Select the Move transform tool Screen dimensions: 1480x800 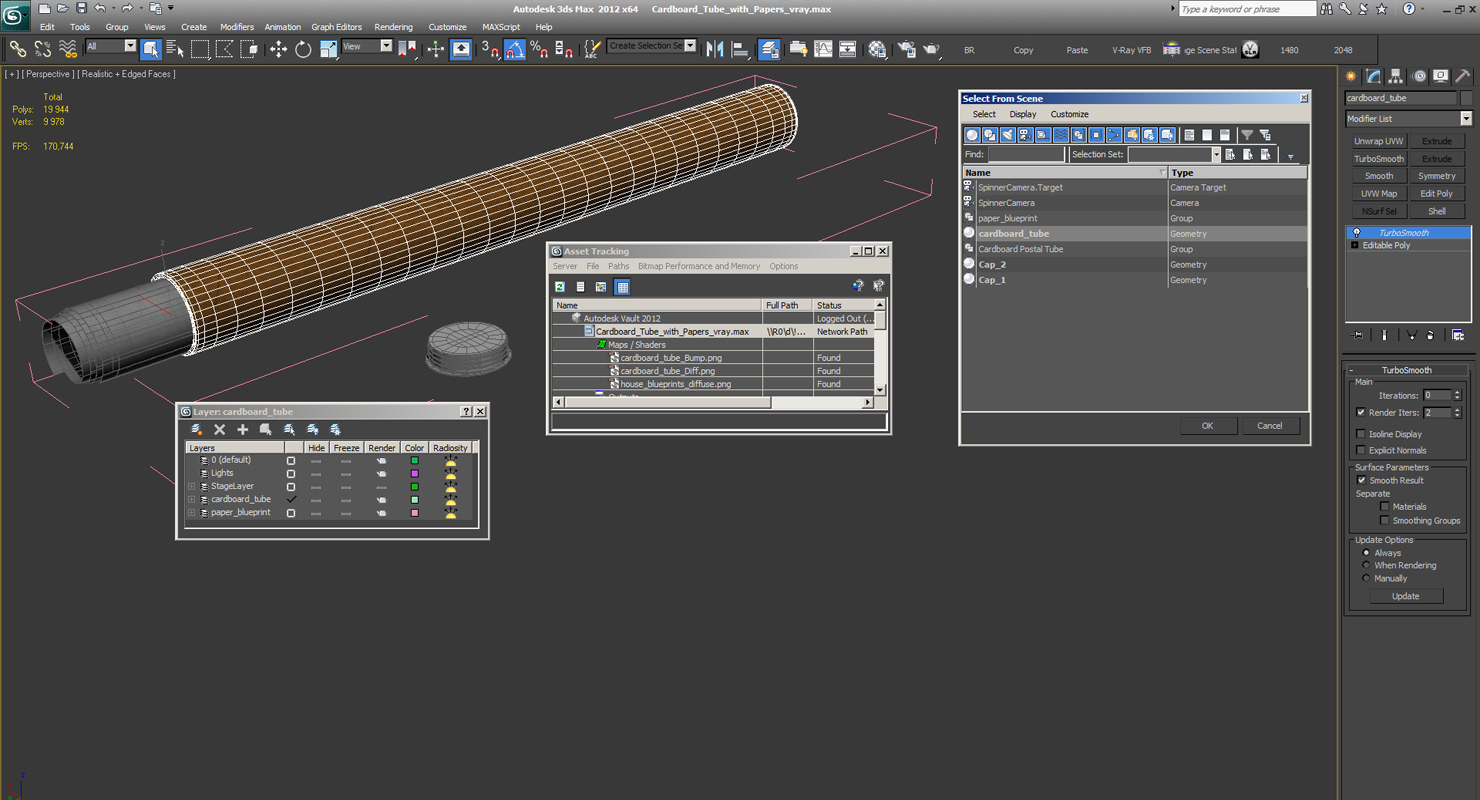[x=278, y=49]
